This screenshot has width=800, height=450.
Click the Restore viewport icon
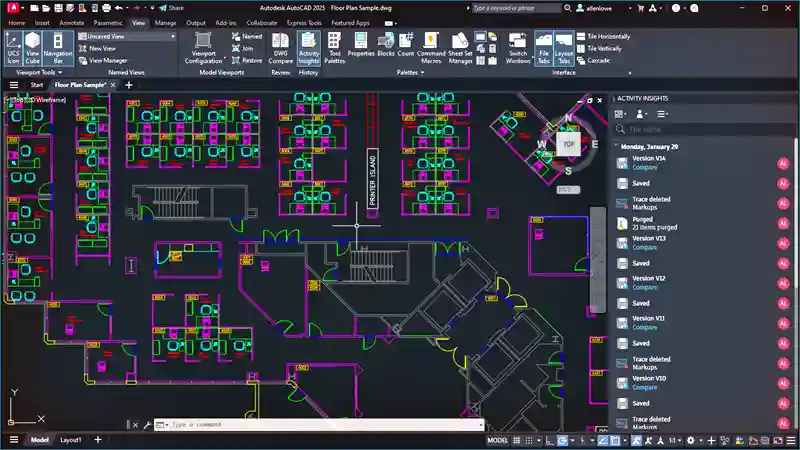tap(247, 60)
